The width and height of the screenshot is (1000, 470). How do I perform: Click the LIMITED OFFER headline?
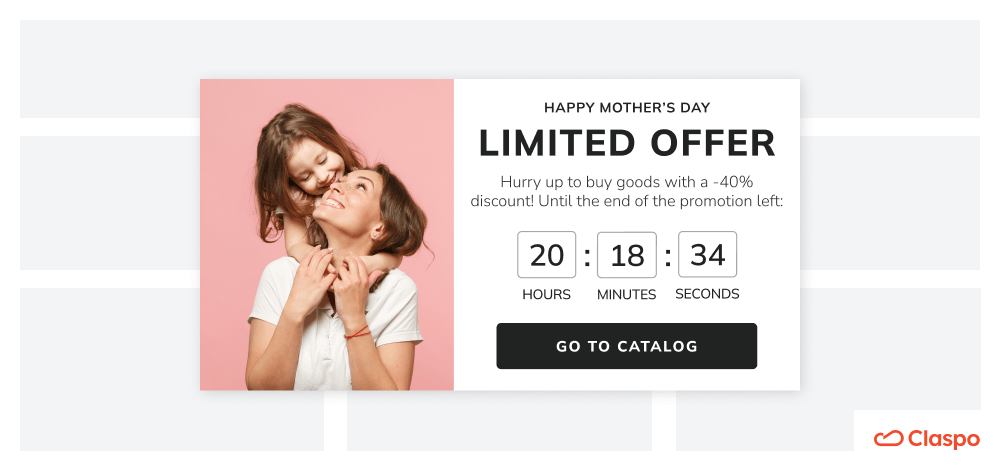(627, 143)
